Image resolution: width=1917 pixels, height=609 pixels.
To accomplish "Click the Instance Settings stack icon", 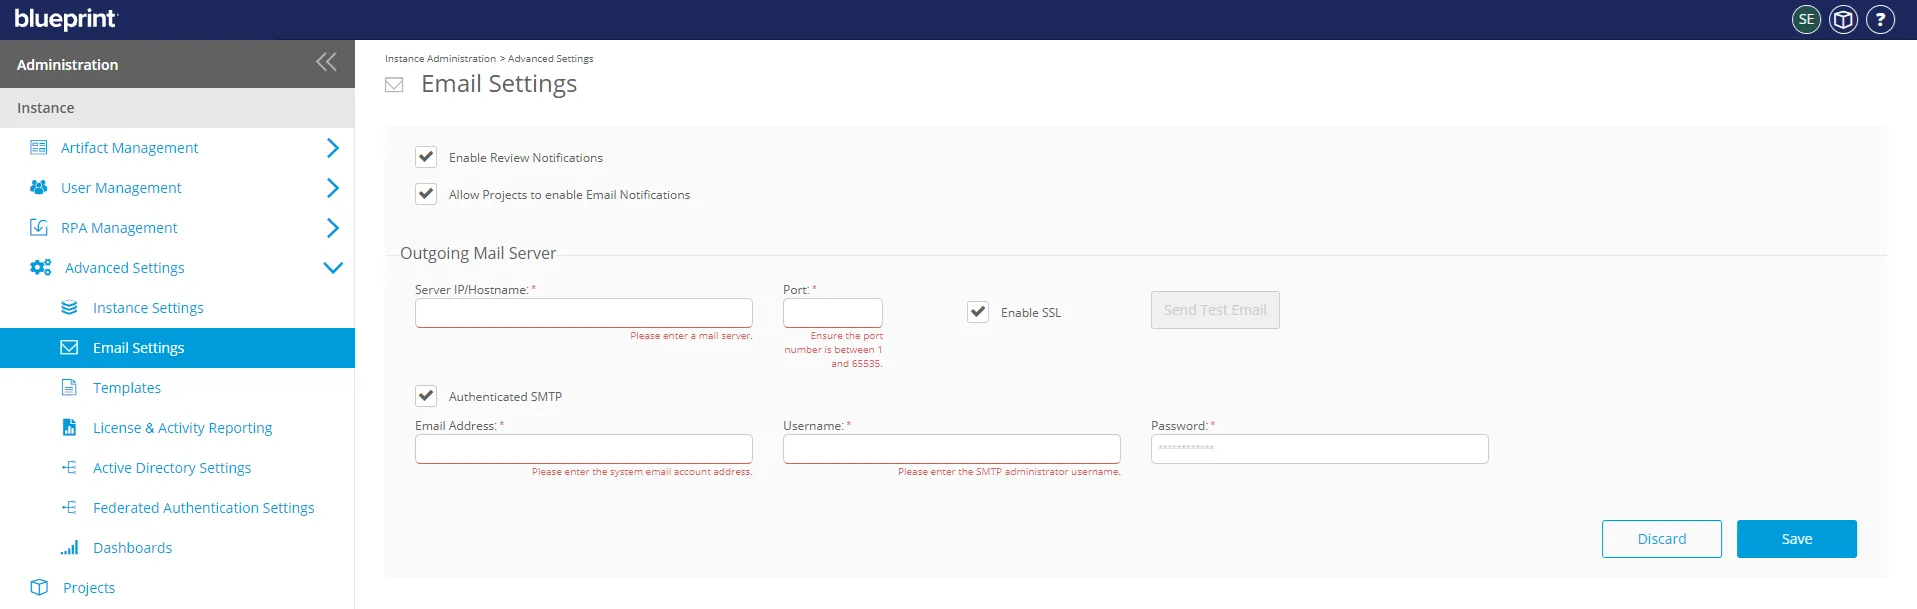I will 69,307.
